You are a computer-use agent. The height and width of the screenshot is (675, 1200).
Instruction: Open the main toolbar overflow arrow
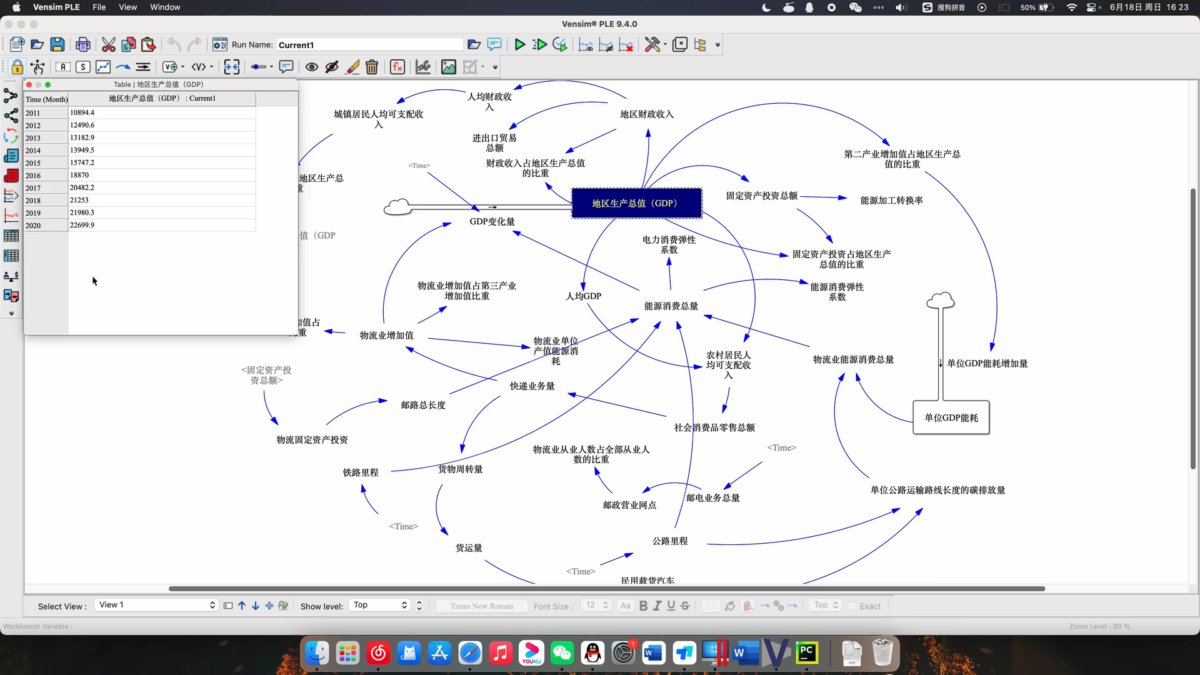pos(717,45)
